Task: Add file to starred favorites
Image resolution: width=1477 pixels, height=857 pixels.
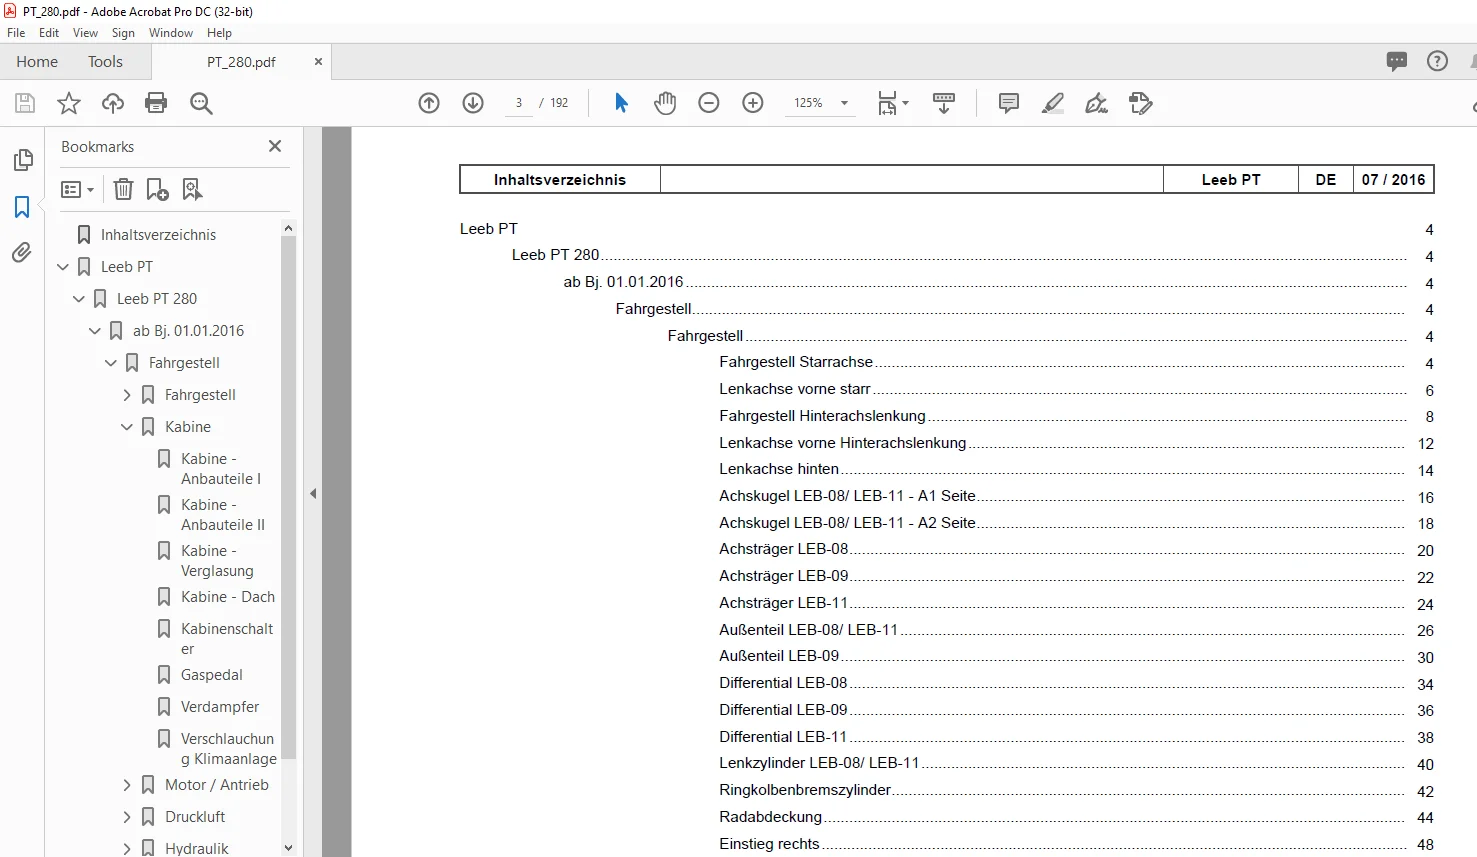Action: coord(69,103)
